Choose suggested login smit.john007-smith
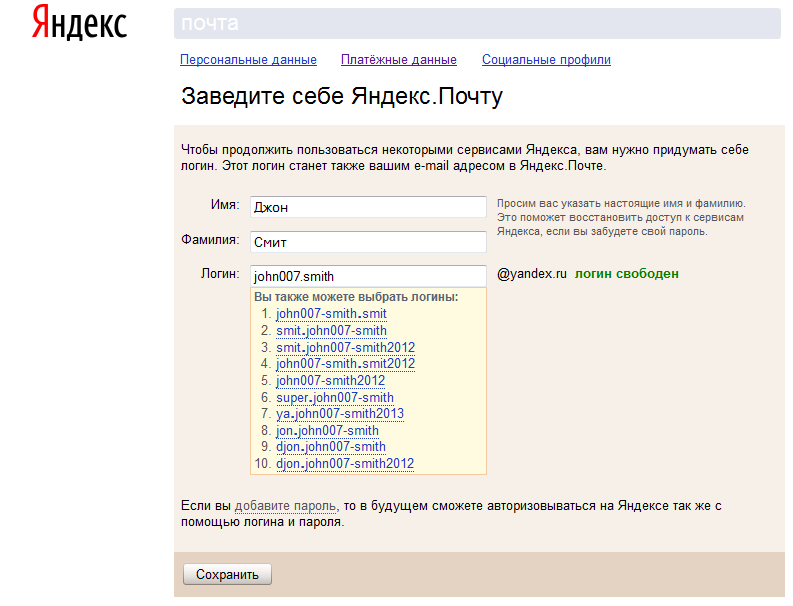Screen dimensions: 793x606 [x=331, y=330]
